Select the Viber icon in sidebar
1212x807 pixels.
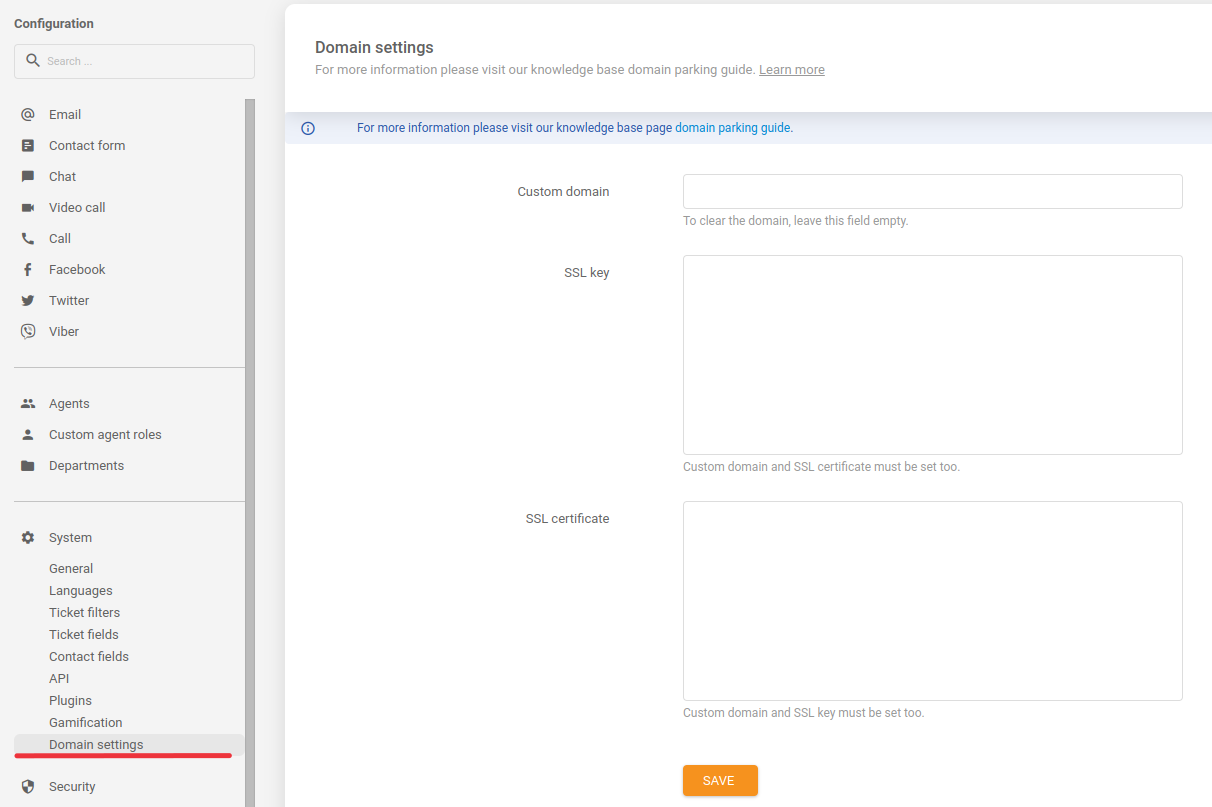[28, 332]
